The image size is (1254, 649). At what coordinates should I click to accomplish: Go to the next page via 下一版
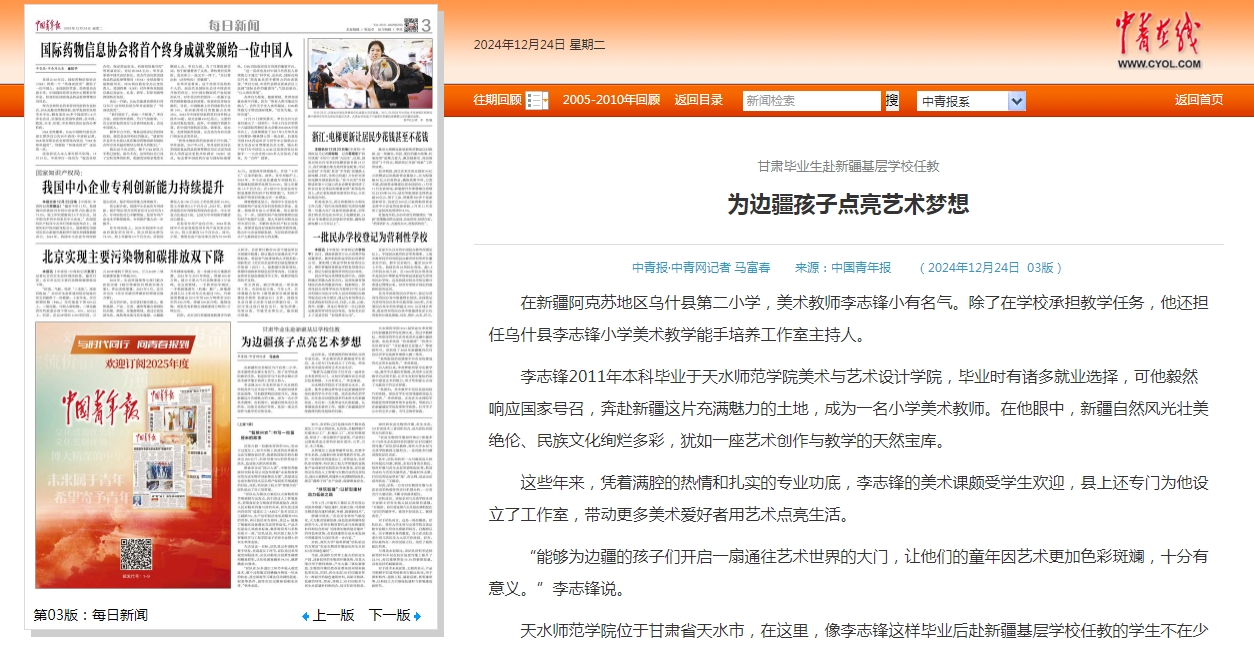pos(389,616)
